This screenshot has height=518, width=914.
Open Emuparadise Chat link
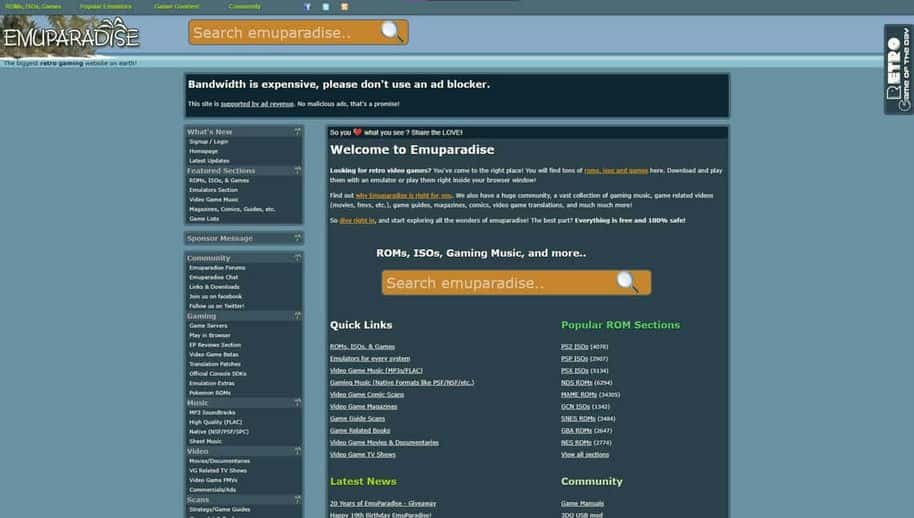[x=213, y=277]
